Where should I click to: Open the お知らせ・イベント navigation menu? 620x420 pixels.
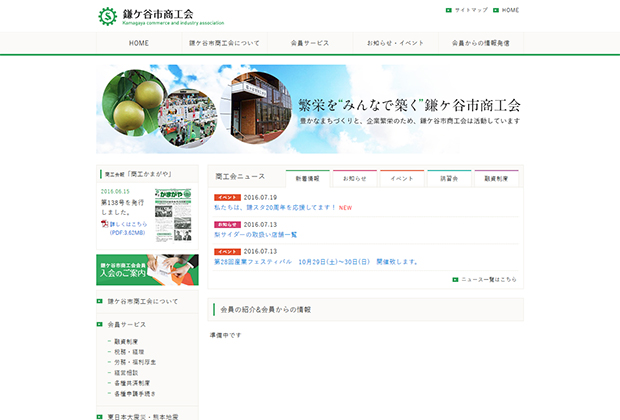coord(395,43)
